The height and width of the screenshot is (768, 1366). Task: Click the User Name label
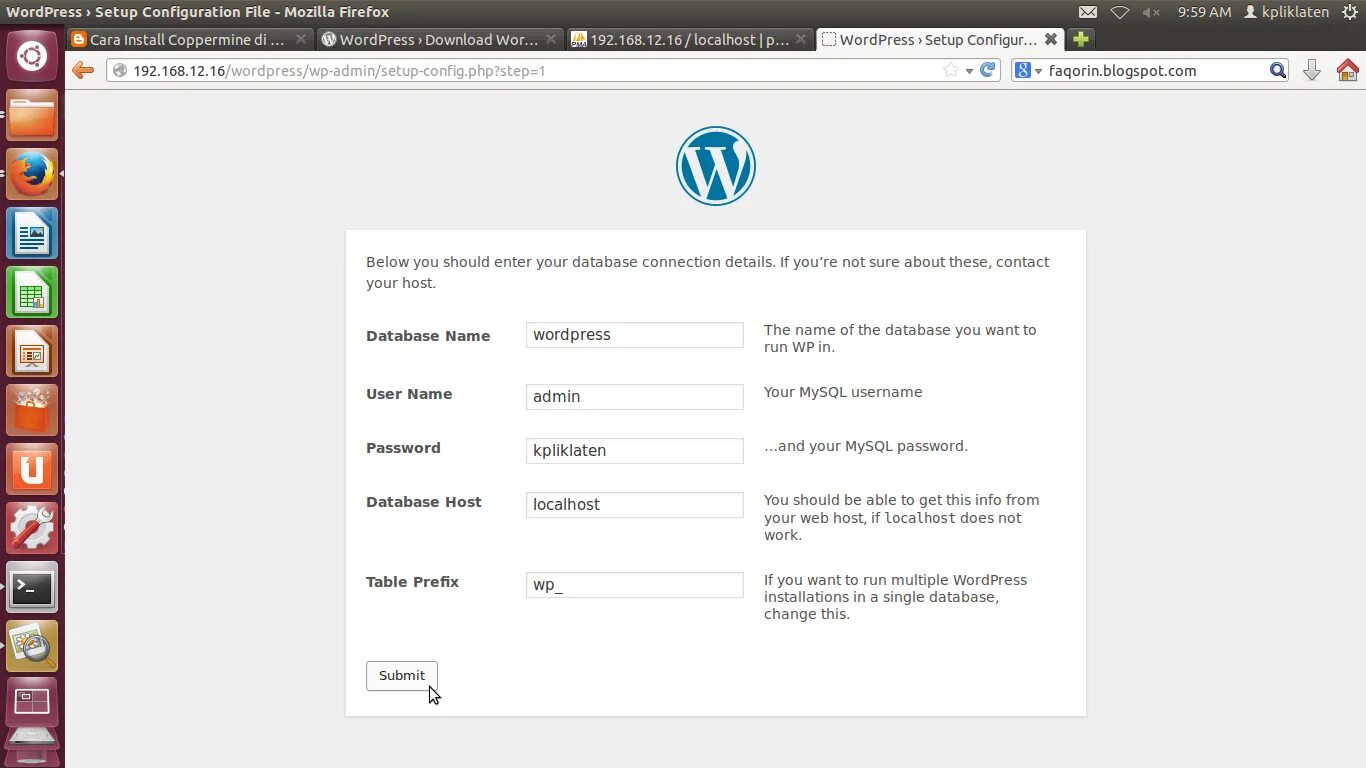point(409,394)
